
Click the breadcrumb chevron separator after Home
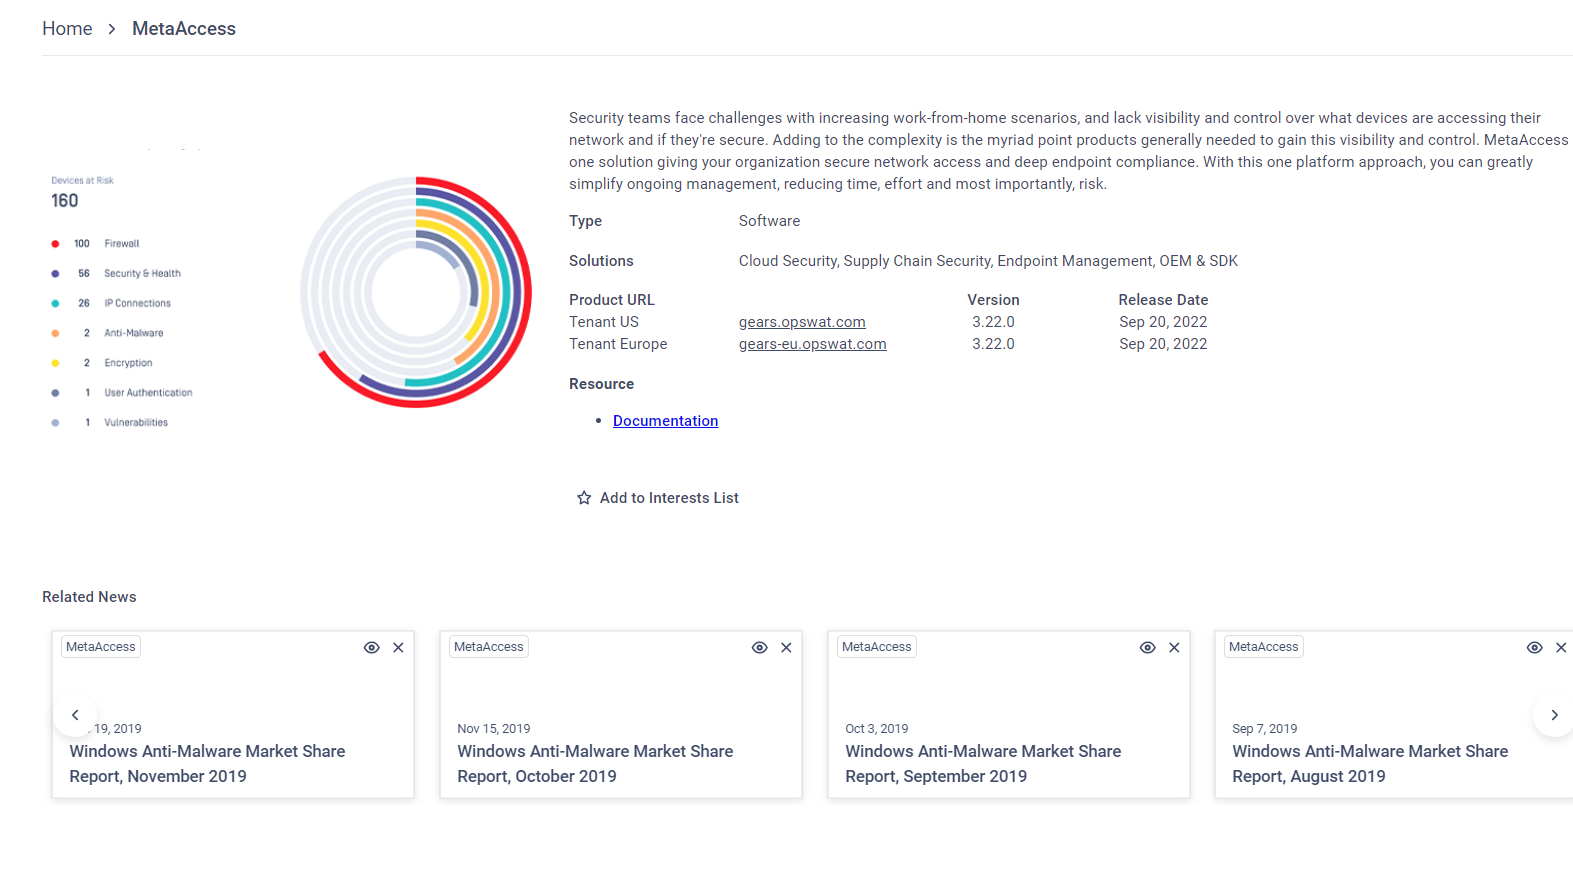point(112,29)
